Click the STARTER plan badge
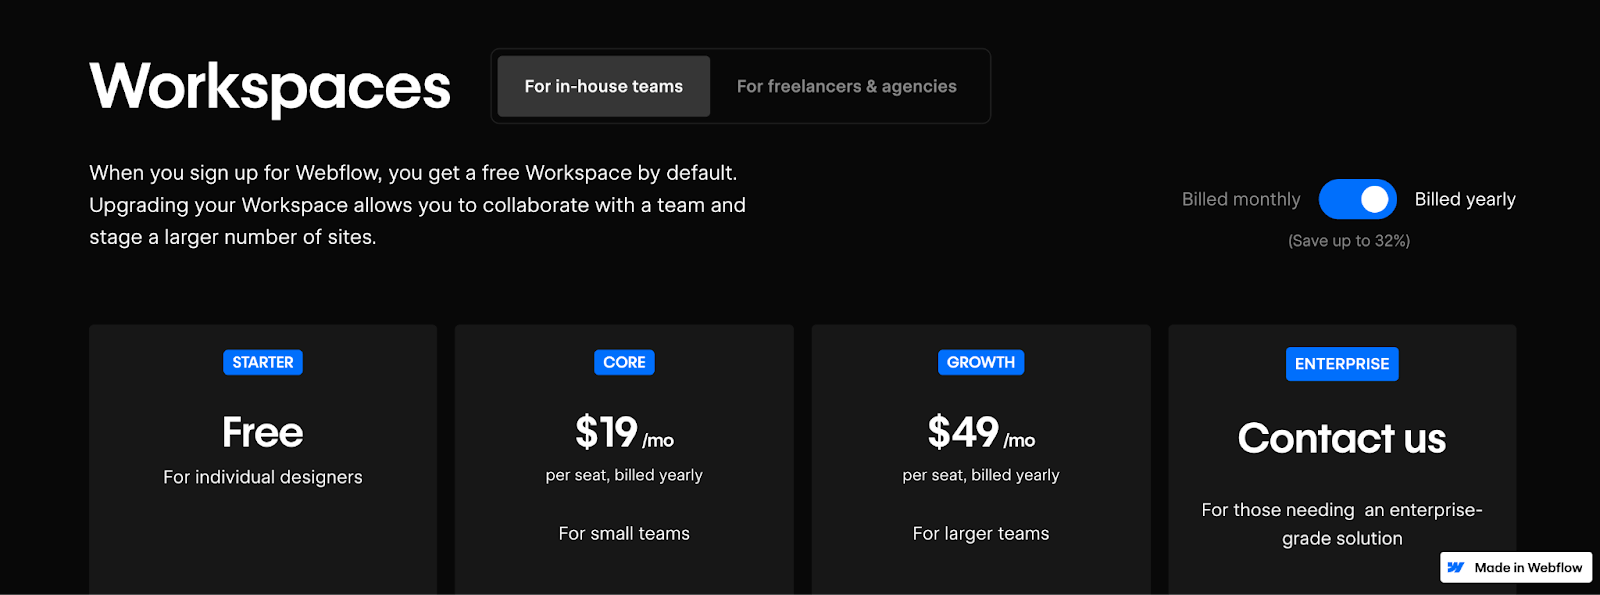This screenshot has height=595, width=1600. coord(263,362)
